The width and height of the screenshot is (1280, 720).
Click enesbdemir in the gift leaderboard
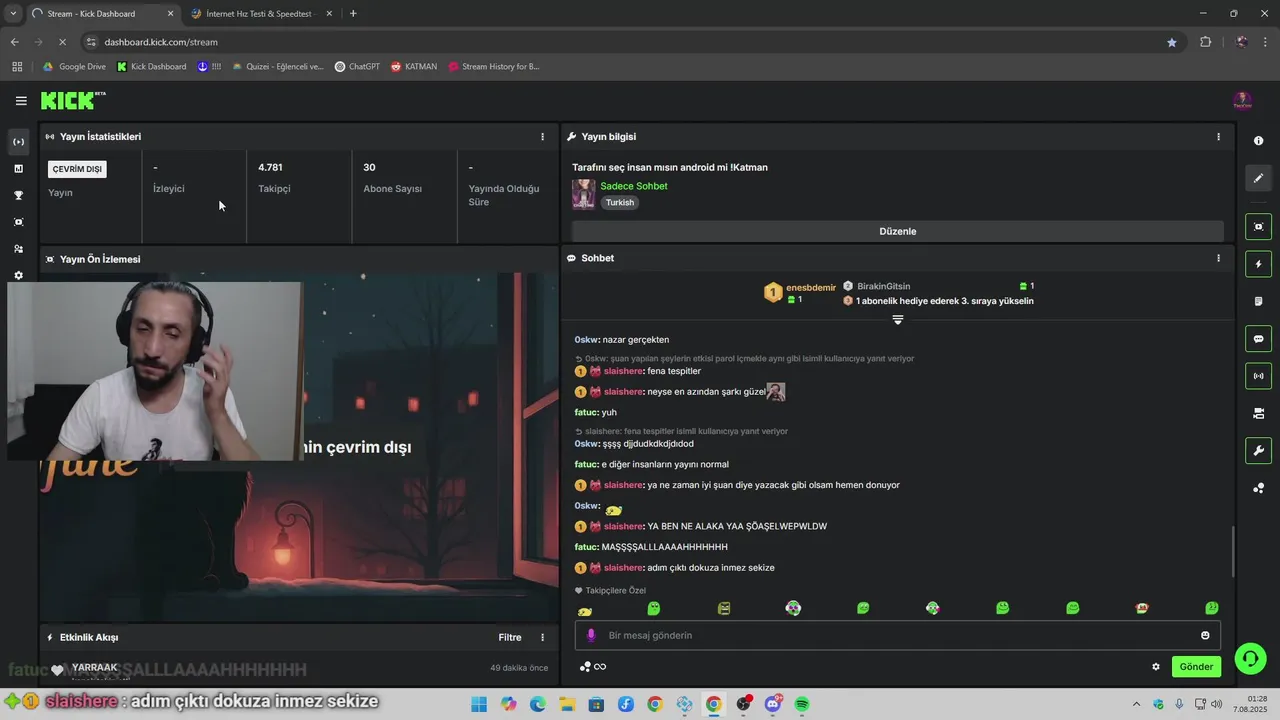click(810, 287)
